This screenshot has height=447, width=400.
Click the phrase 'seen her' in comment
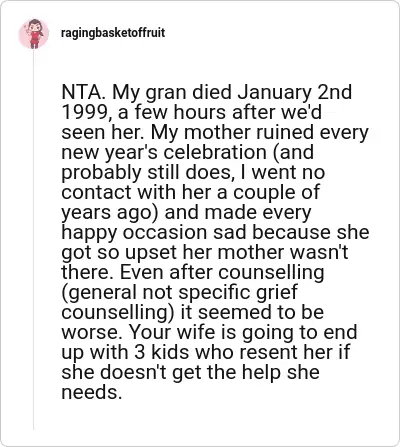pyautogui.click(x=100, y=133)
